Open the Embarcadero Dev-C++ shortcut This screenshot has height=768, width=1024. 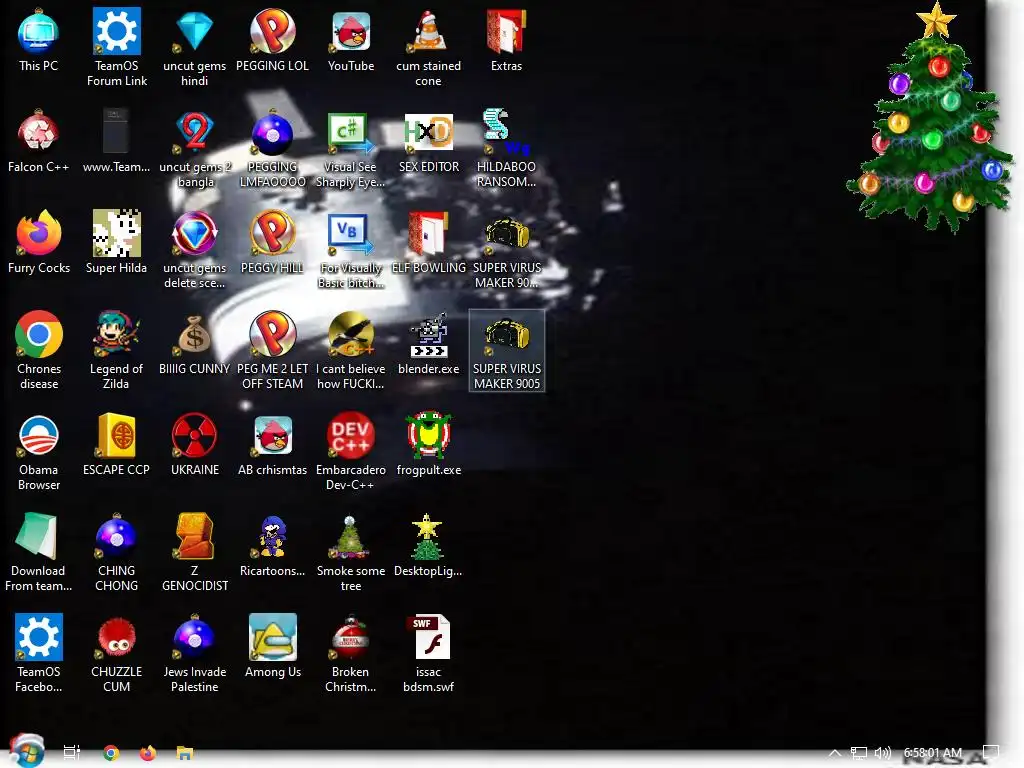click(351, 452)
